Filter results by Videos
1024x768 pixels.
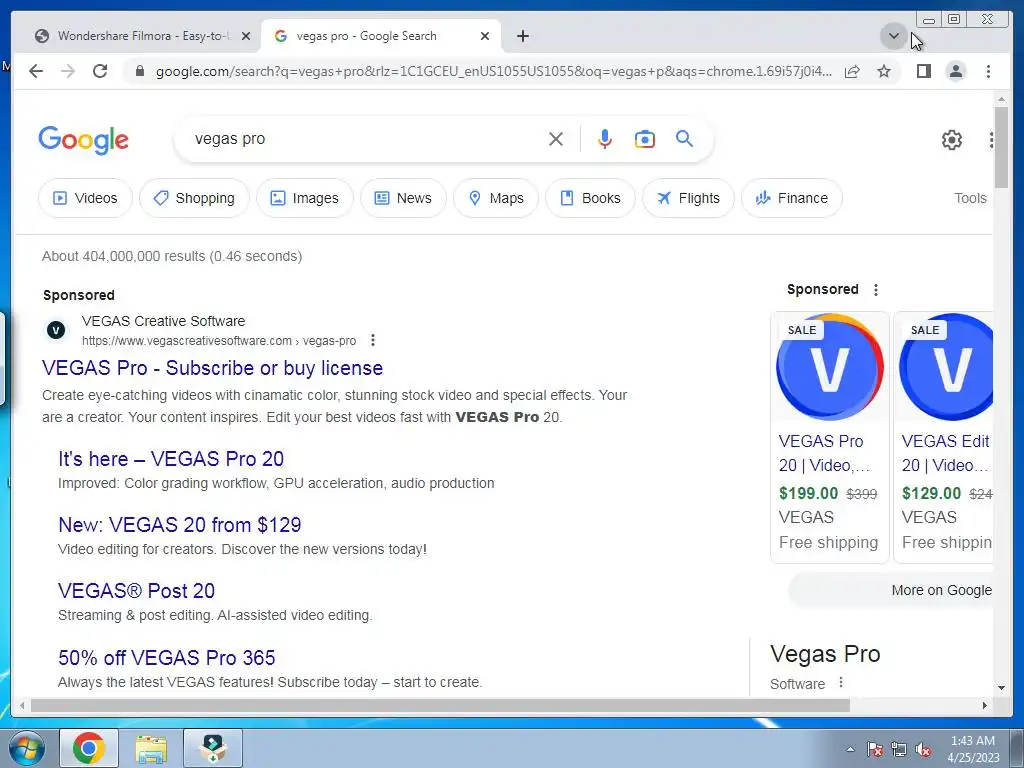(86, 198)
